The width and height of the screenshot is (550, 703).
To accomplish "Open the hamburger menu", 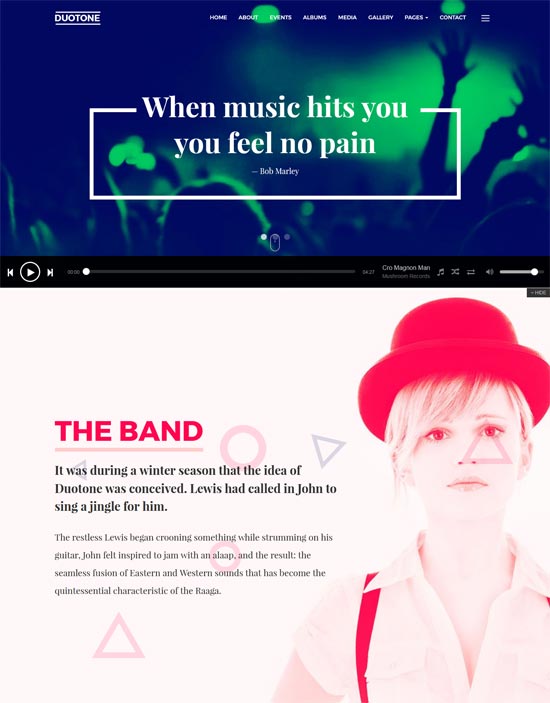I will 485,18.
